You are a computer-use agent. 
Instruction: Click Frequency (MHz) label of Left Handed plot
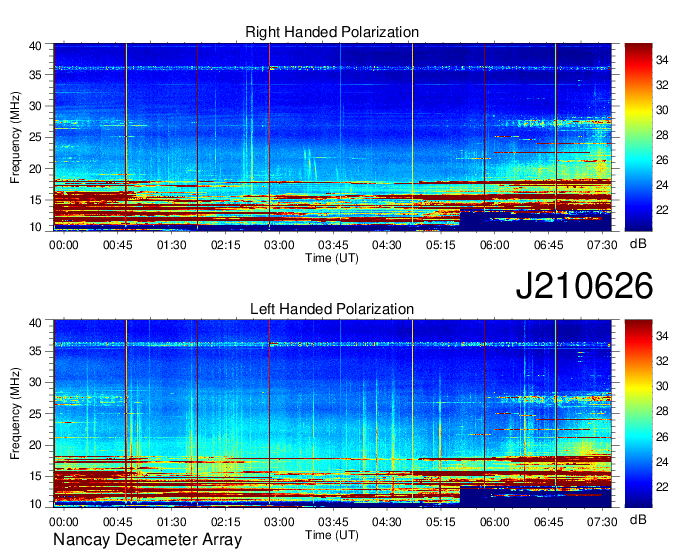tap(15, 414)
